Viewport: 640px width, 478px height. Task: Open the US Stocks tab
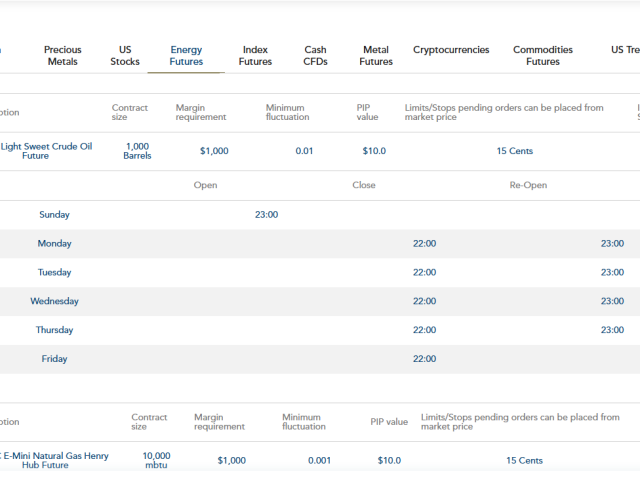point(125,56)
